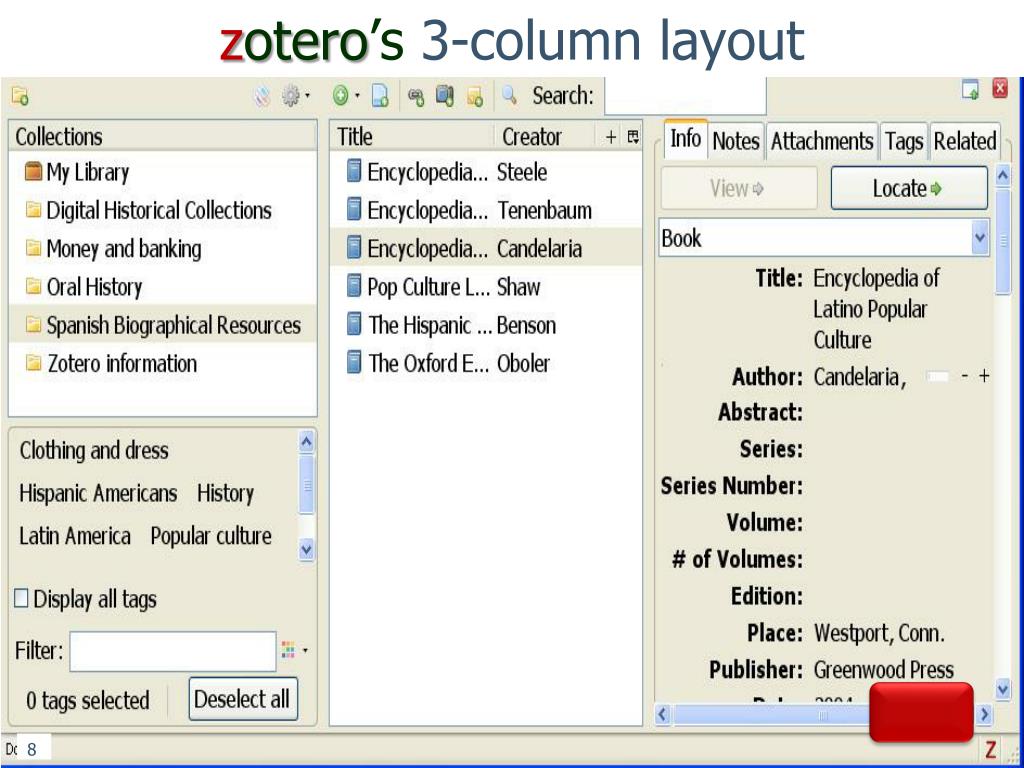Toggle author name mode box beside Candelaria

tap(937, 377)
